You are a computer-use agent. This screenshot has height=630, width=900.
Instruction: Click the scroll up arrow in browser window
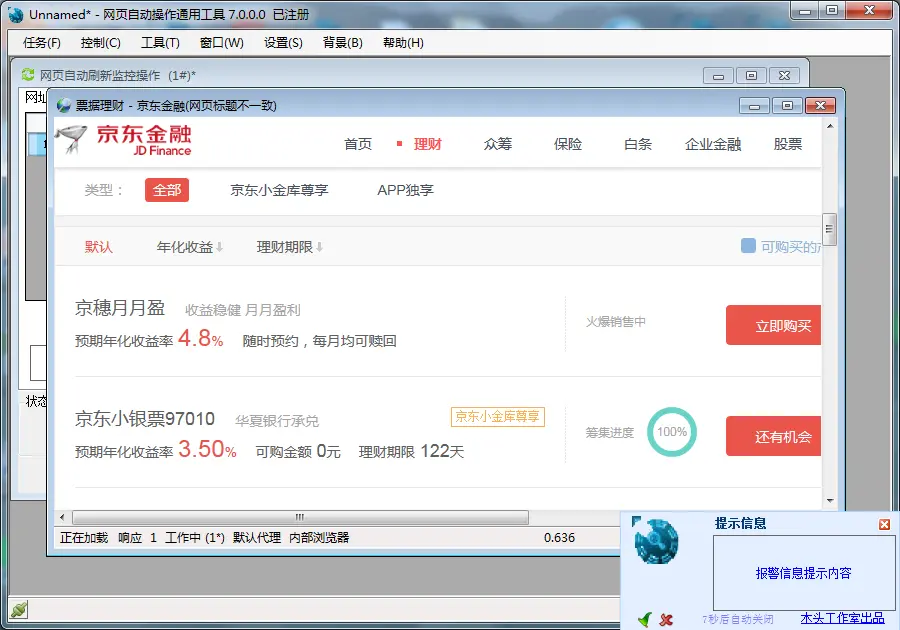click(x=830, y=126)
